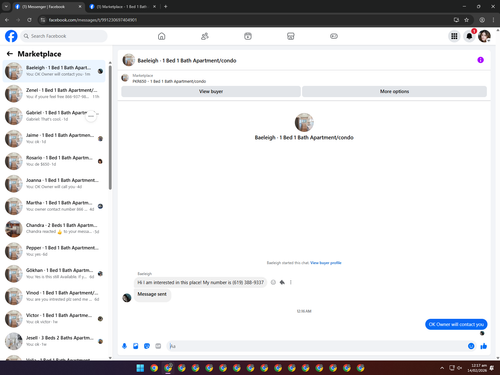Show hidden system tray icons
Image resolution: width=500 pixels, height=375 pixels.
coord(442,368)
